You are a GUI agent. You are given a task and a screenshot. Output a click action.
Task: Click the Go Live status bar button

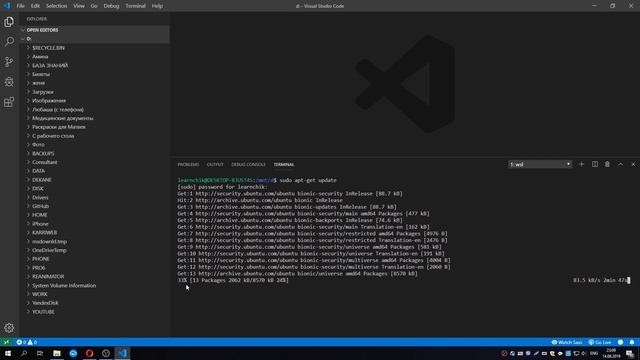600,342
